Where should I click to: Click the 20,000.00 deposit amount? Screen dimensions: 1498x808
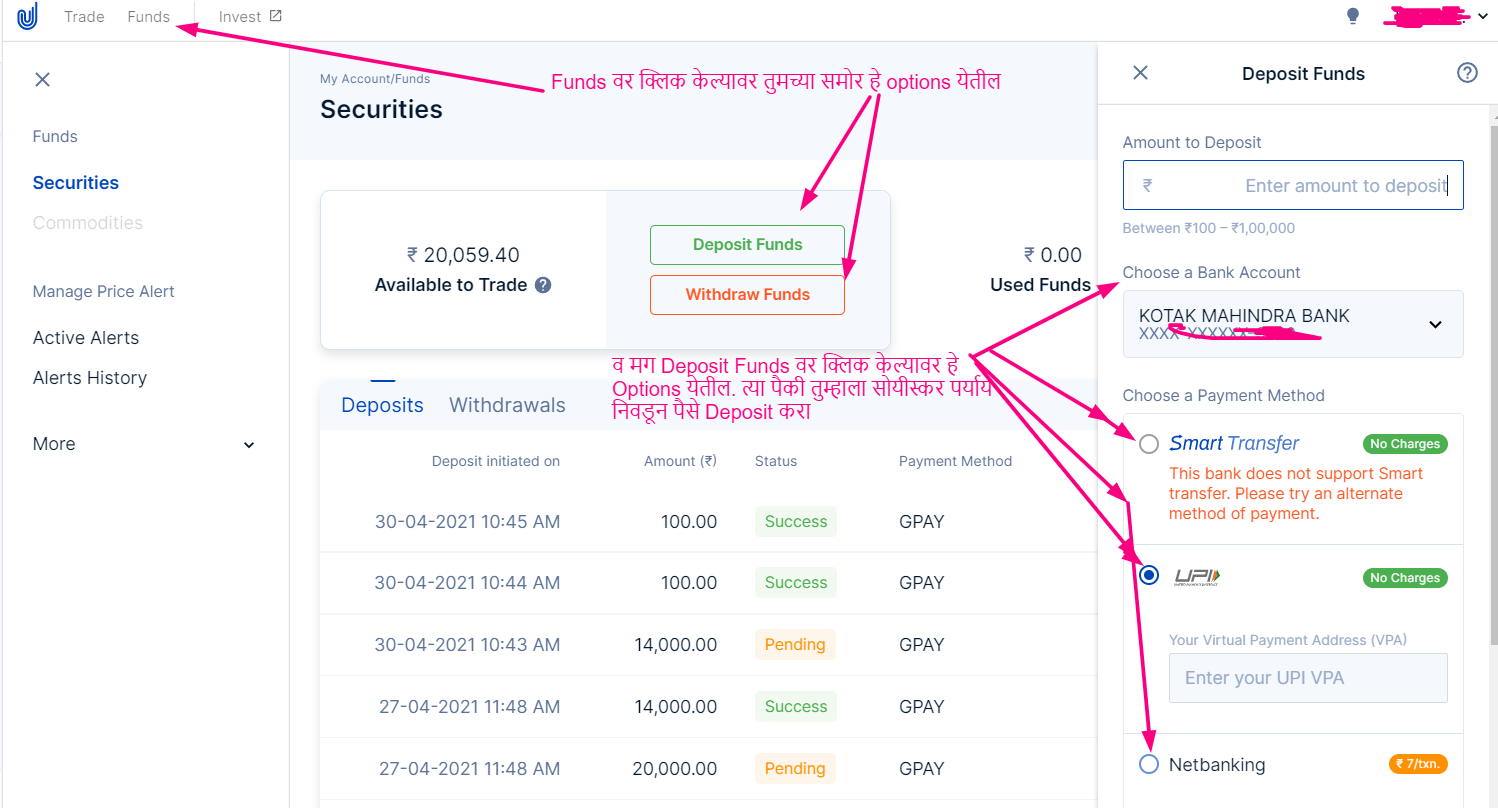pos(675,768)
